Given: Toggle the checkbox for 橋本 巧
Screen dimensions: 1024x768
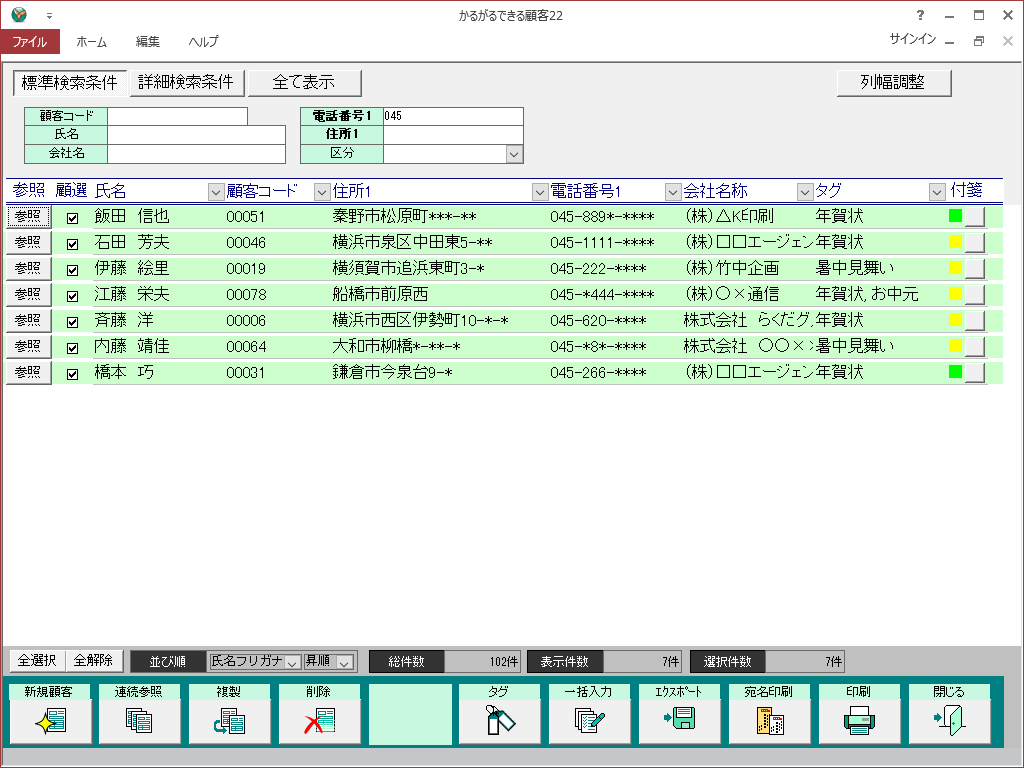Looking at the screenshot, I should coord(72,374).
